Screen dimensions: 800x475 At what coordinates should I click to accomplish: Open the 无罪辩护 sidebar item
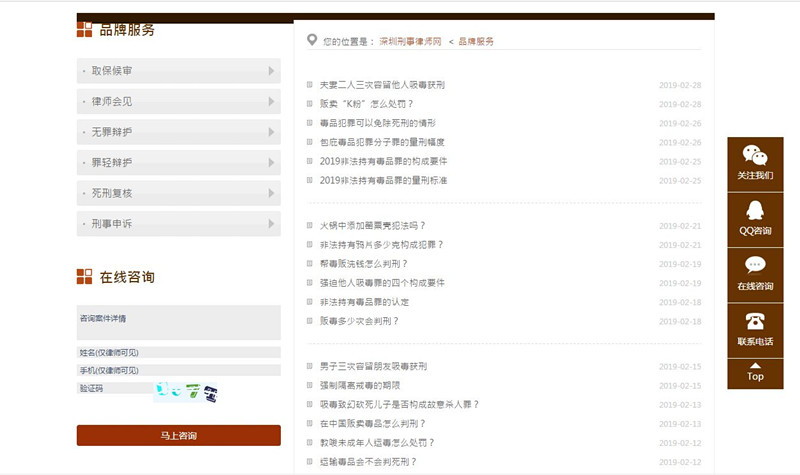[178, 132]
